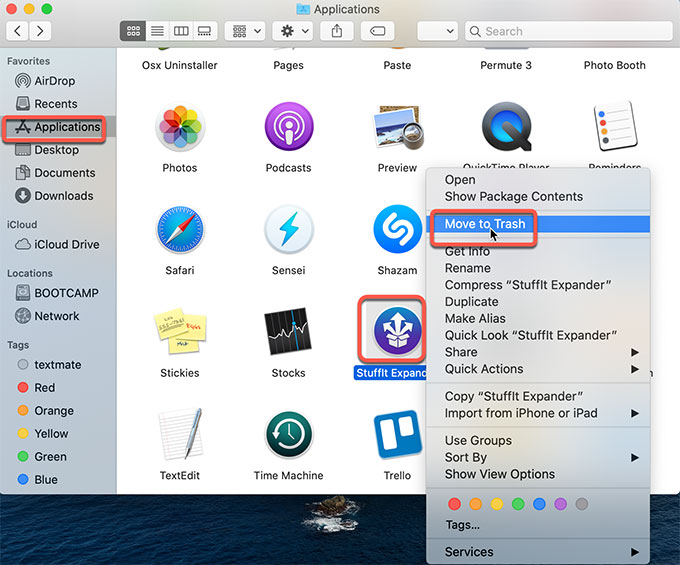Choose Get Info from context menu
This screenshot has height=565, width=680.
(538, 251)
